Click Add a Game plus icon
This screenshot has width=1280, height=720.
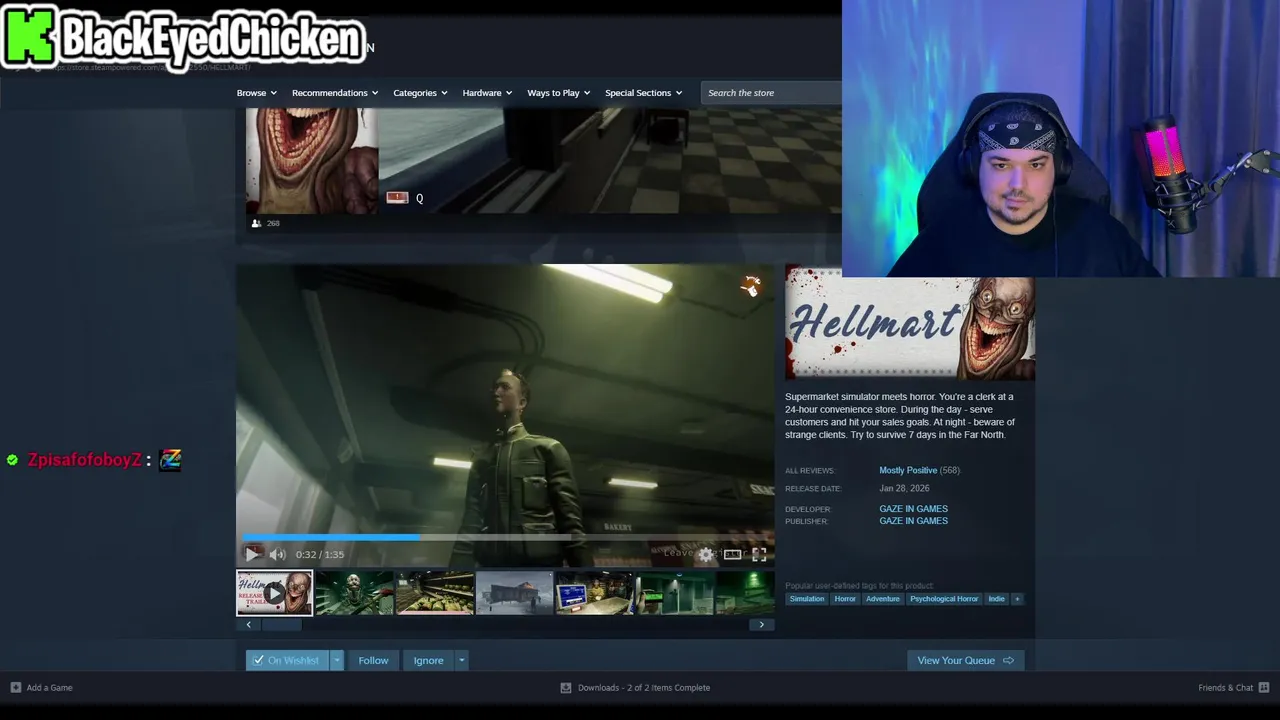tap(15, 687)
